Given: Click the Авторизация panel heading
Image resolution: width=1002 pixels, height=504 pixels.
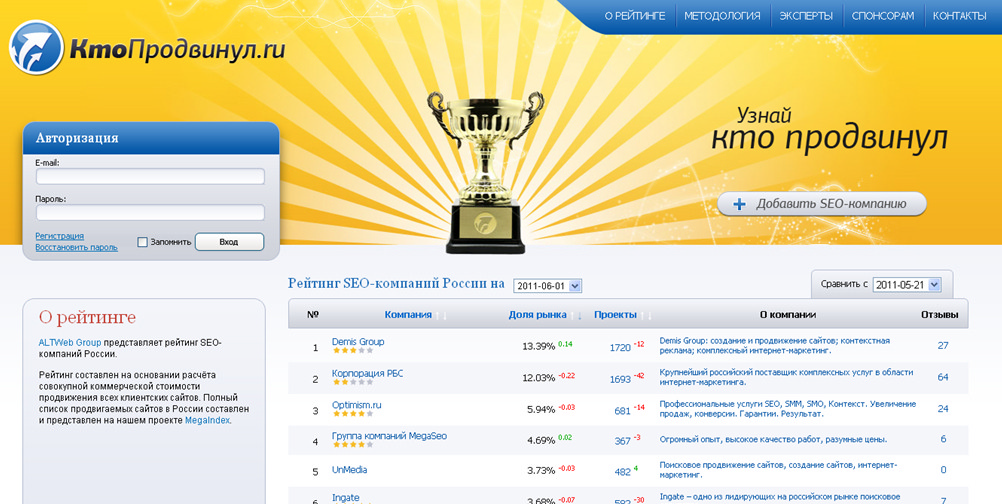Looking at the screenshot, I should 77,138.
